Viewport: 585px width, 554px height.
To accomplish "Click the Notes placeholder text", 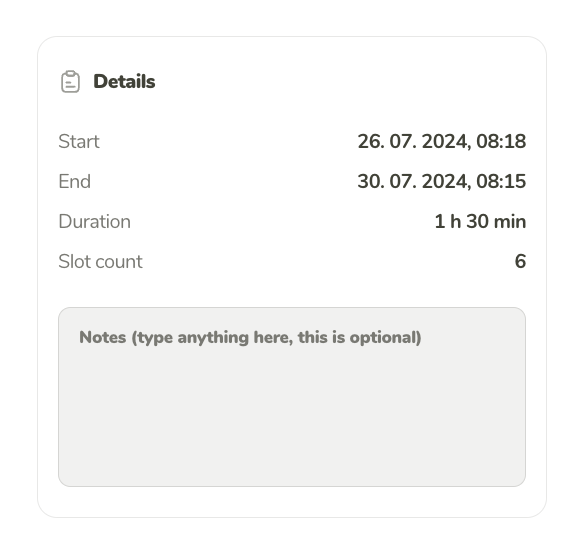I will [x=250, y=338].
